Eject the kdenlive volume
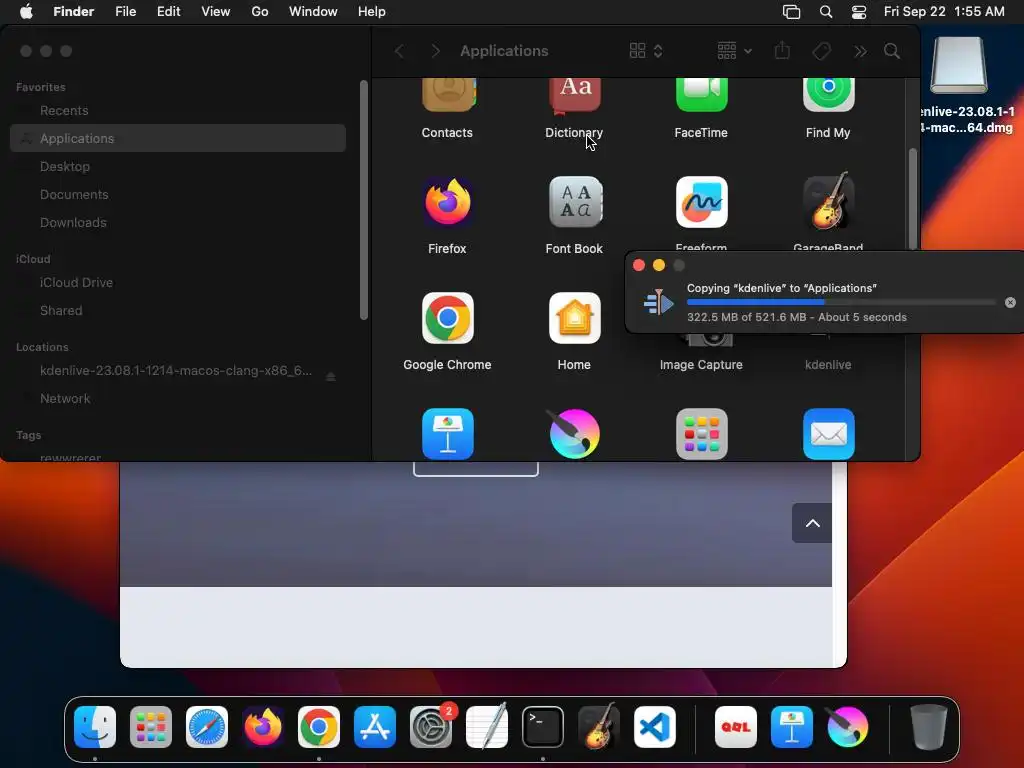This screenshot has height=768, width=1024. click(x=330, y=377)
